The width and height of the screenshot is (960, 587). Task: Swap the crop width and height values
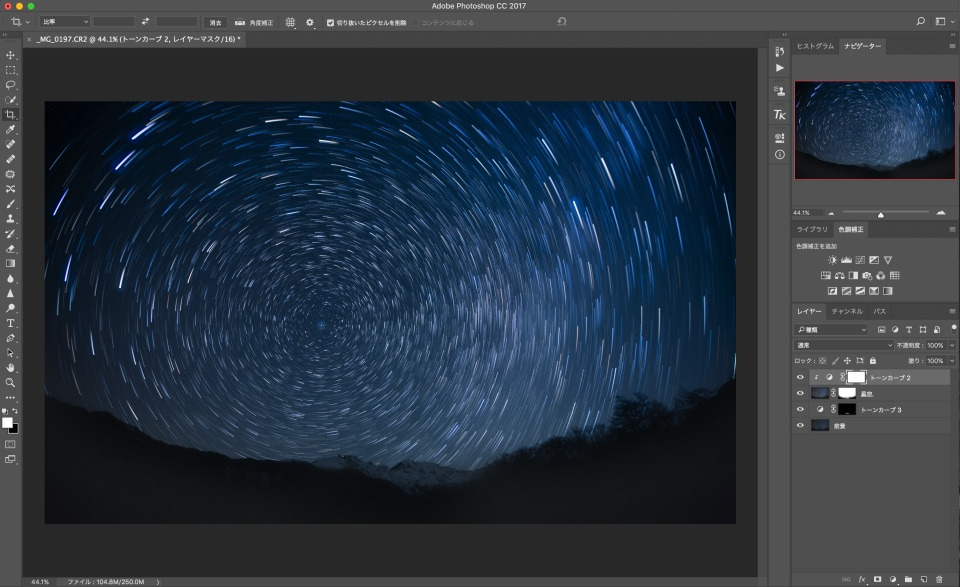coord(145,21)
